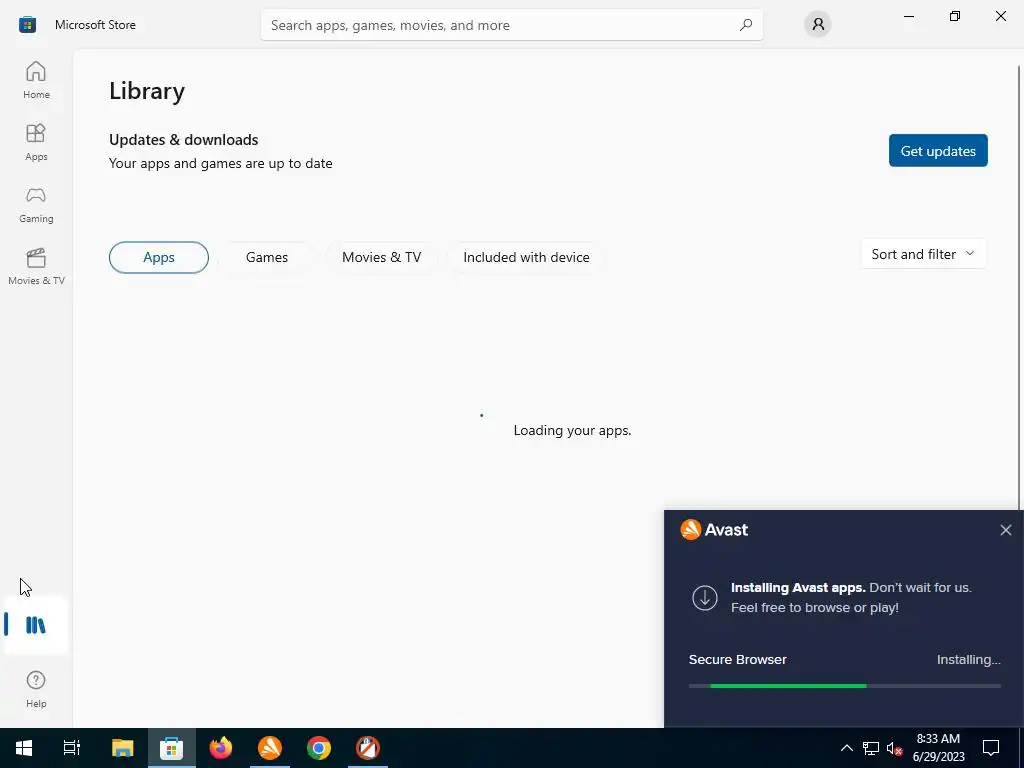Open the Action Center notifications icon
1024x768 pixels.
click(x=991, y=748)
